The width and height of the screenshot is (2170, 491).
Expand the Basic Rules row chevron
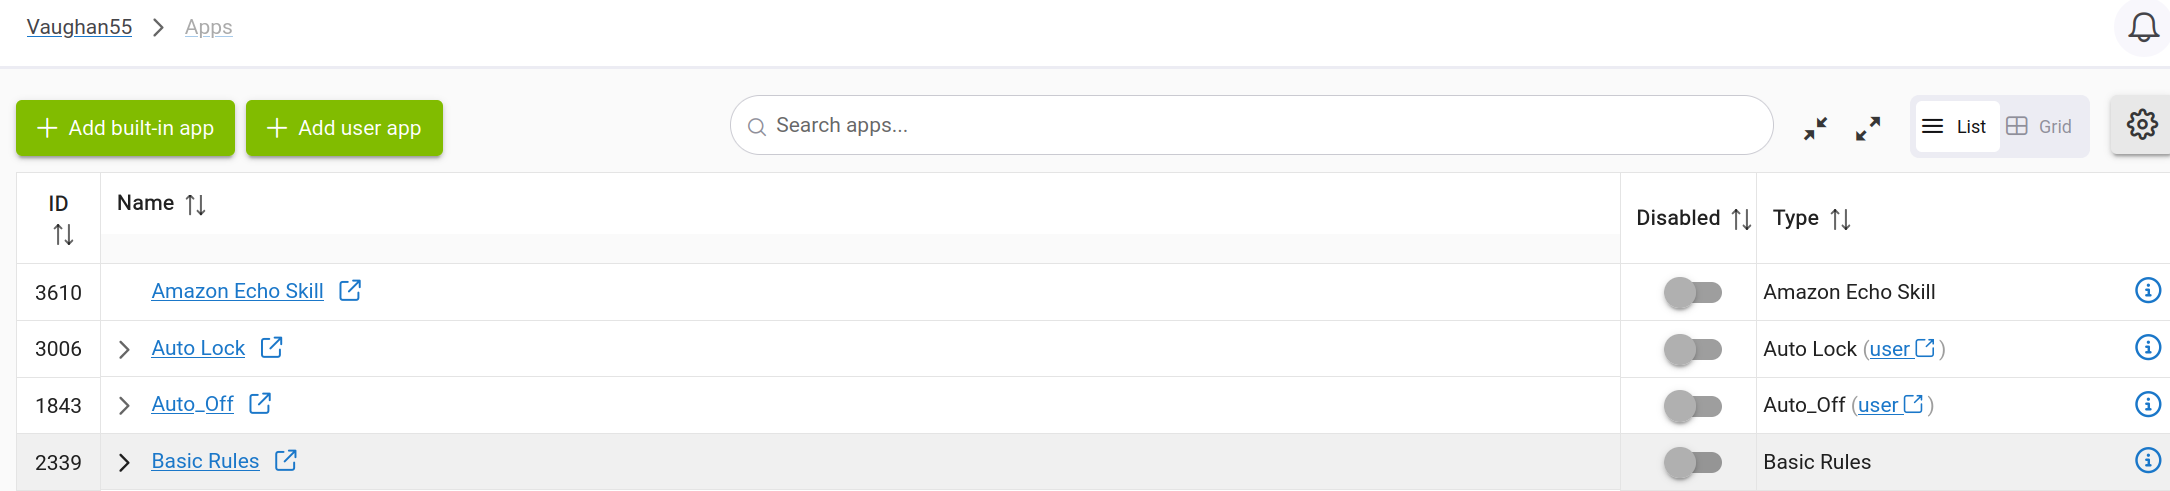coord(124,462)
